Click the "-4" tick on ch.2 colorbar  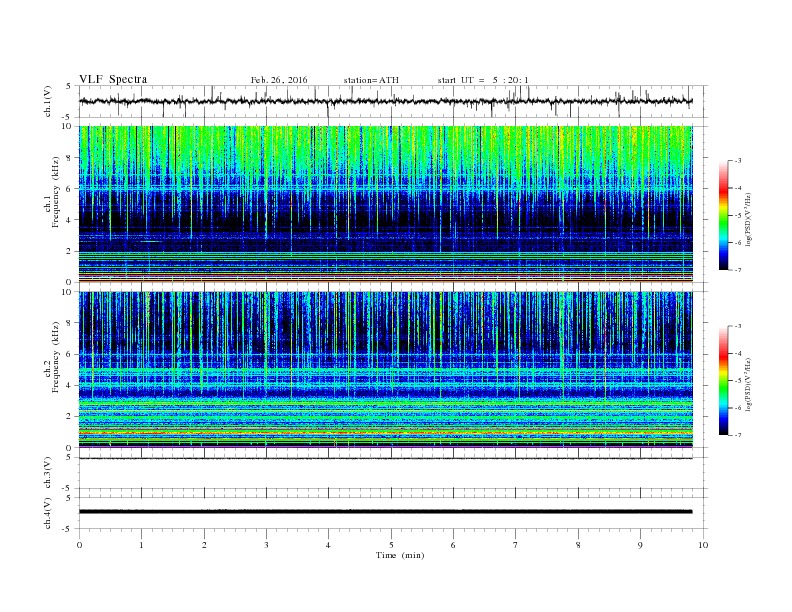coord(737,353)
